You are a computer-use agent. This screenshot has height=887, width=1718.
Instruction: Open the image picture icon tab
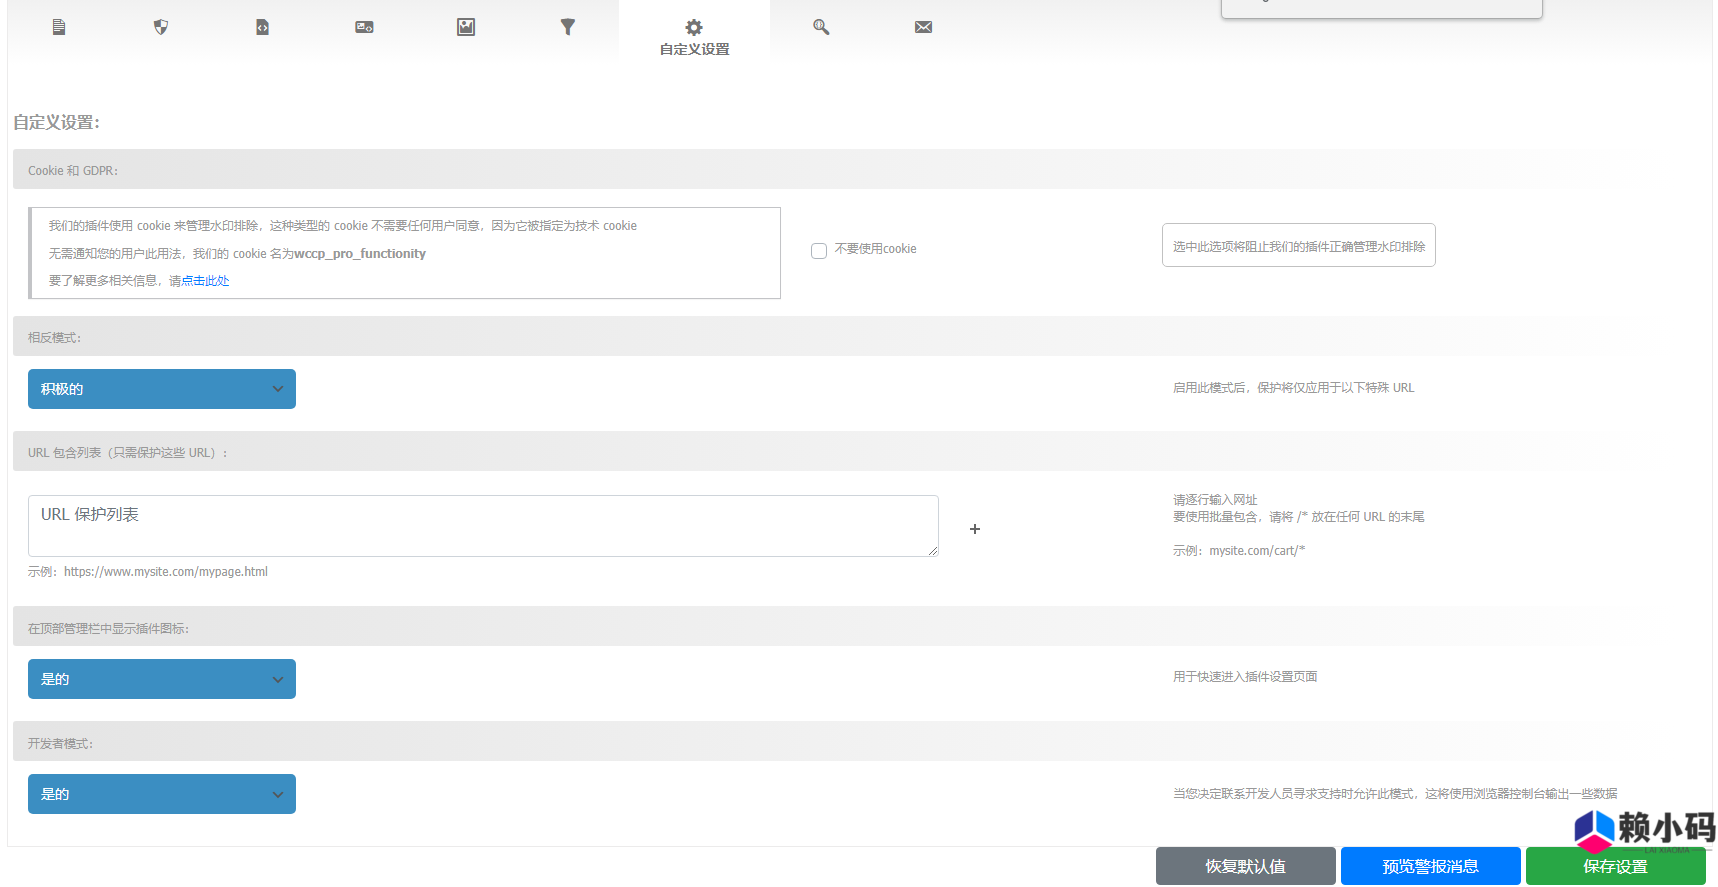click(466, 27)
